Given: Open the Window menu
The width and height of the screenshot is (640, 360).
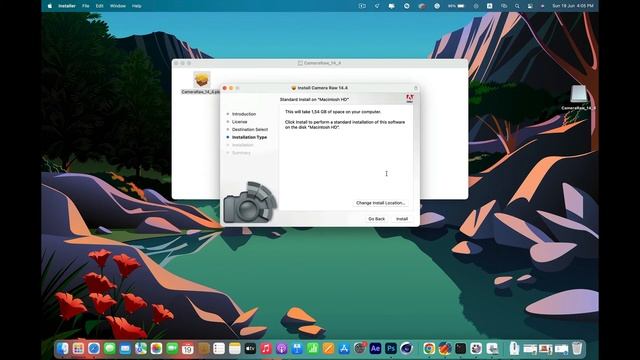Looking at the screenshot, I should pos(118,6).
